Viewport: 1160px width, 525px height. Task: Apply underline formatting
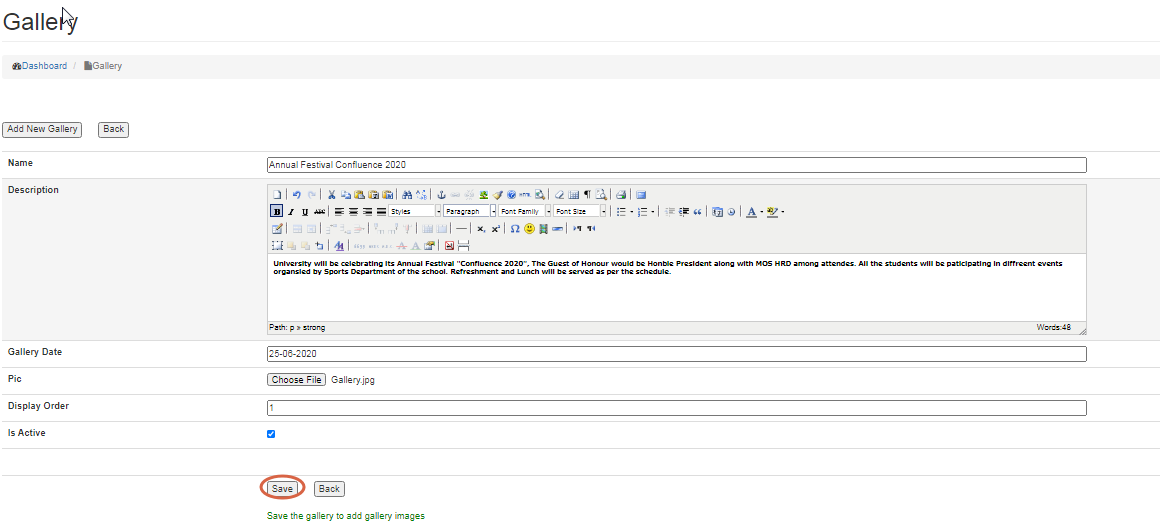coord(305,212)
